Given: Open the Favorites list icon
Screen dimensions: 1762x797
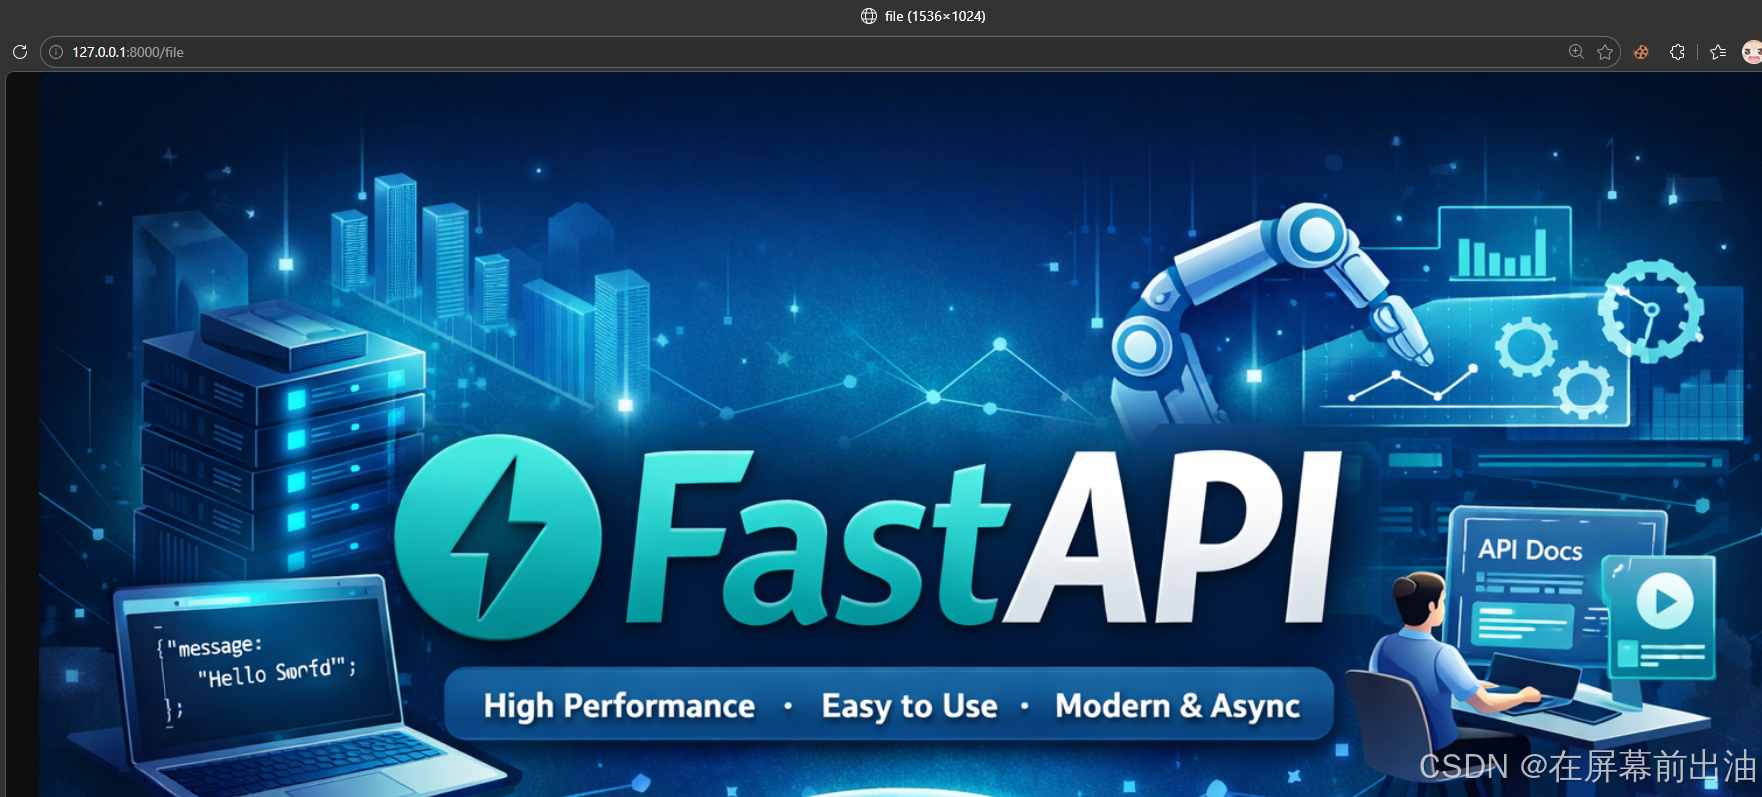Looking at the screenshot, I should pos(1718,52).
